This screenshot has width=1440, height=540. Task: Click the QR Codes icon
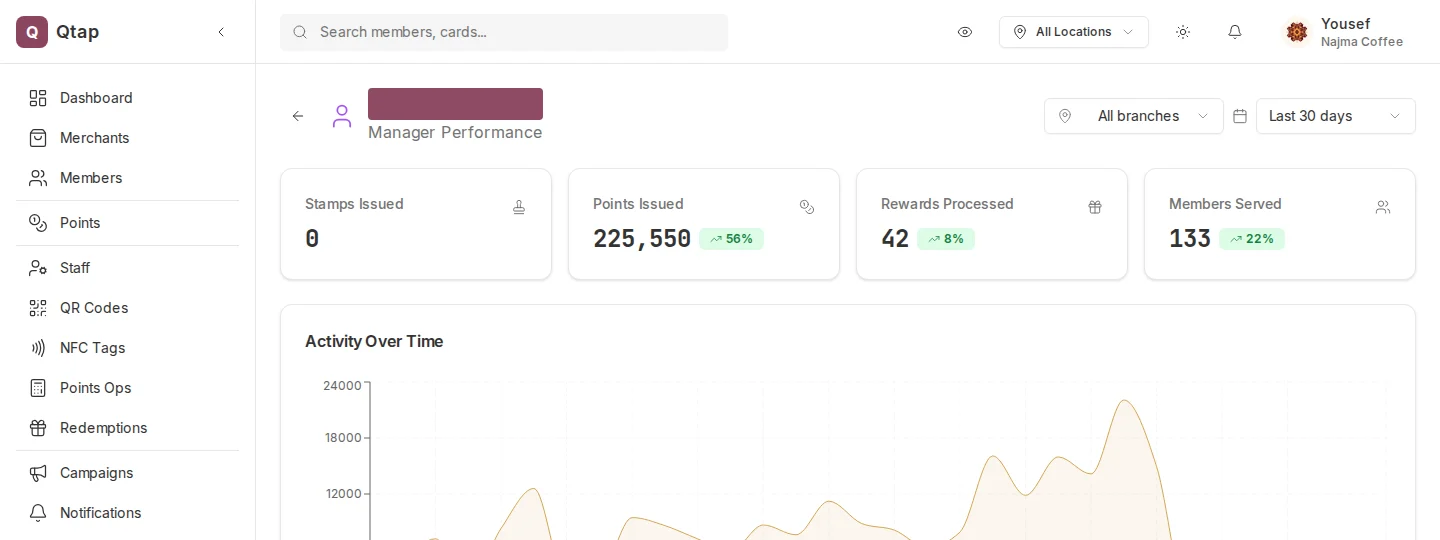click(38, 308)
